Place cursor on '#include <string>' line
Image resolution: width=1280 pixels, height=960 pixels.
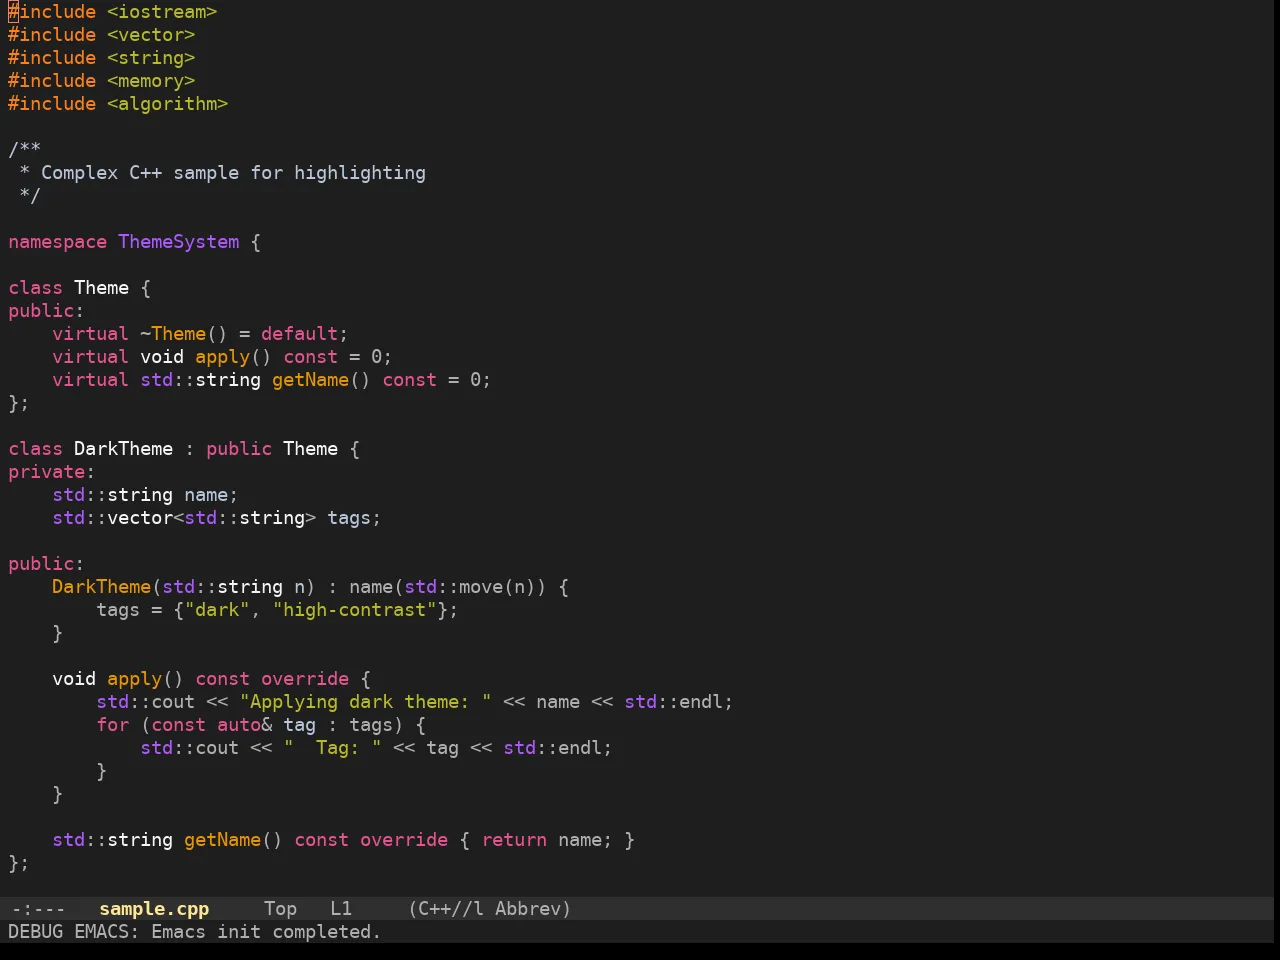pyautogui.click(x=102, y=58)
